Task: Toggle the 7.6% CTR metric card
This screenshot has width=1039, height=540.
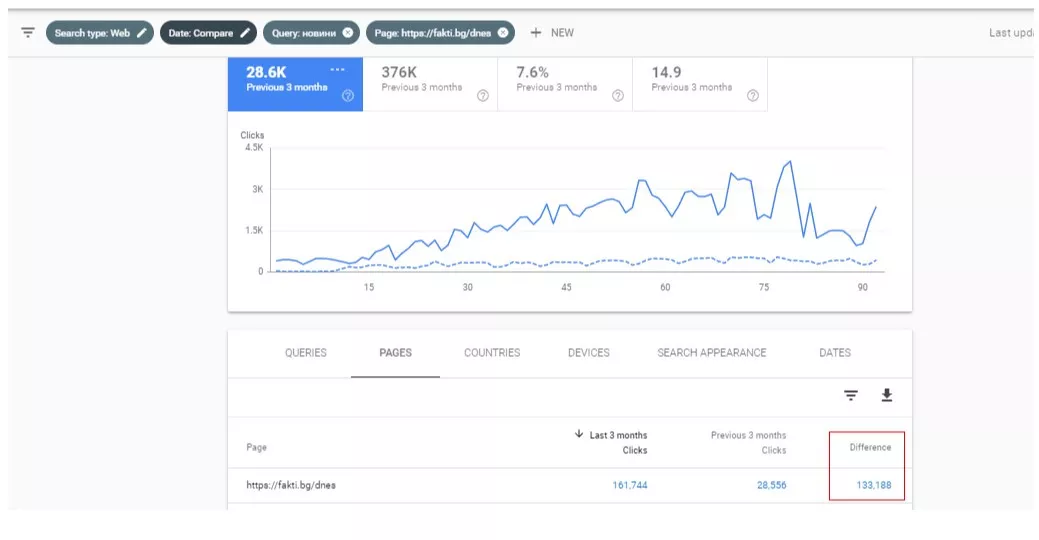Action: (565, 84)
